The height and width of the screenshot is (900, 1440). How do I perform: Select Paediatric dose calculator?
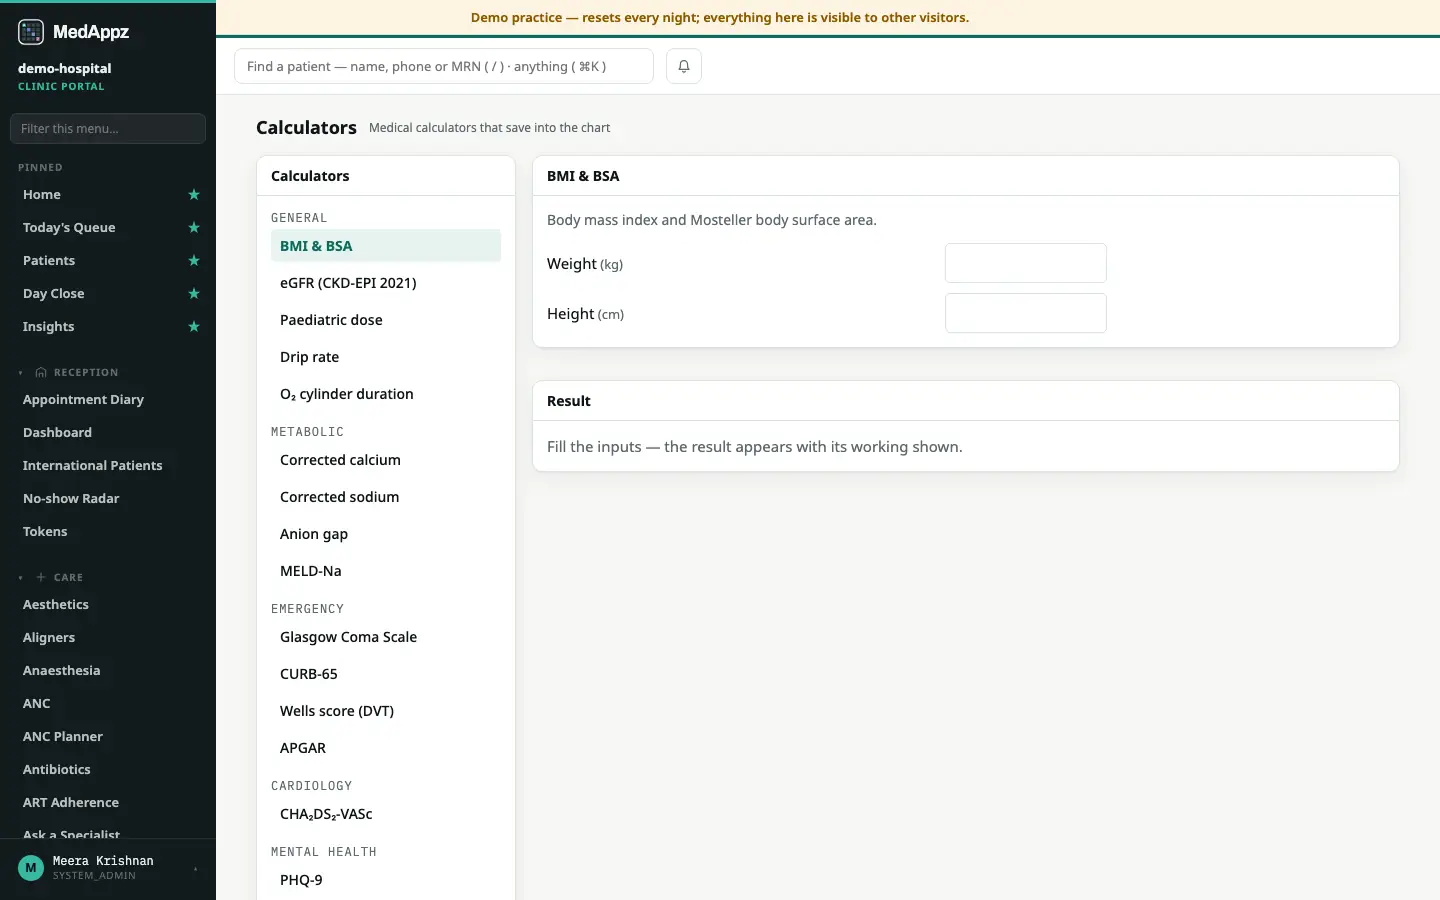[386, 320]
